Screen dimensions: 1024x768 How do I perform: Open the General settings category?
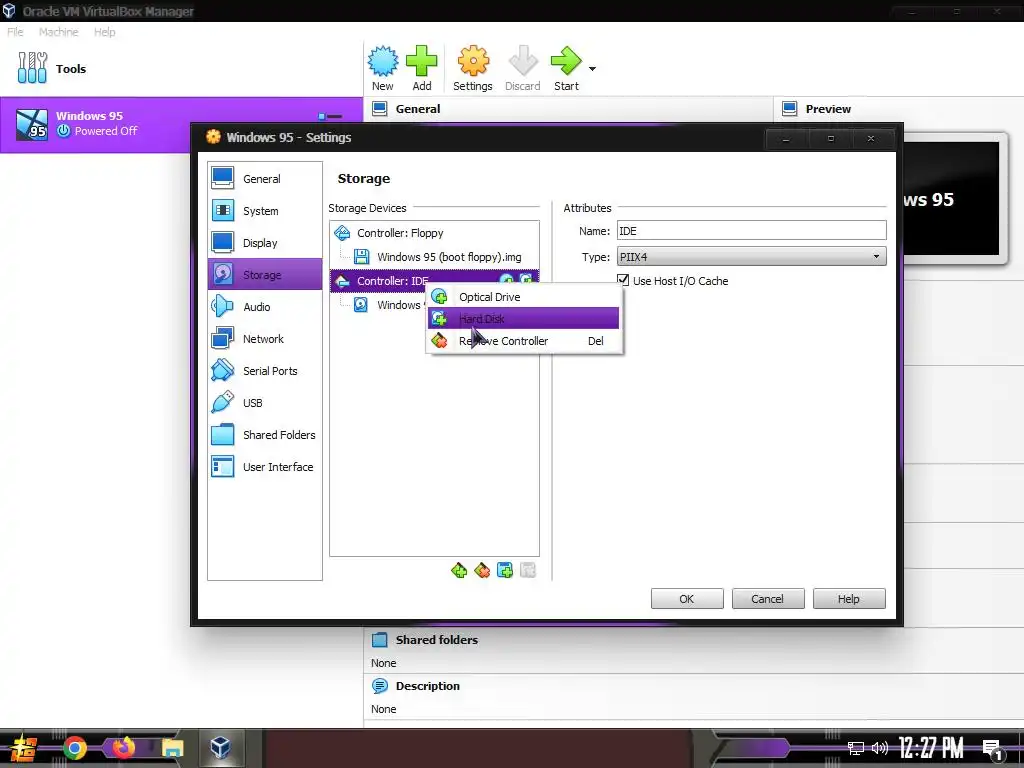click(264, 179)
